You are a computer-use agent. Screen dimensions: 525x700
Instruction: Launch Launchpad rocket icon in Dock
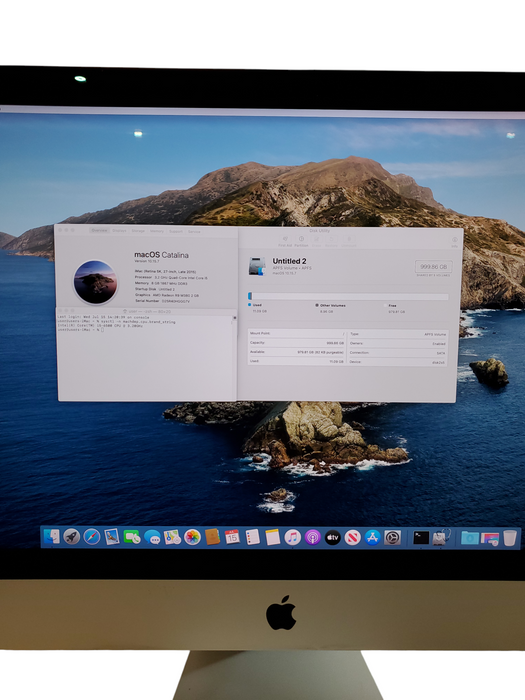pos(71,537)
